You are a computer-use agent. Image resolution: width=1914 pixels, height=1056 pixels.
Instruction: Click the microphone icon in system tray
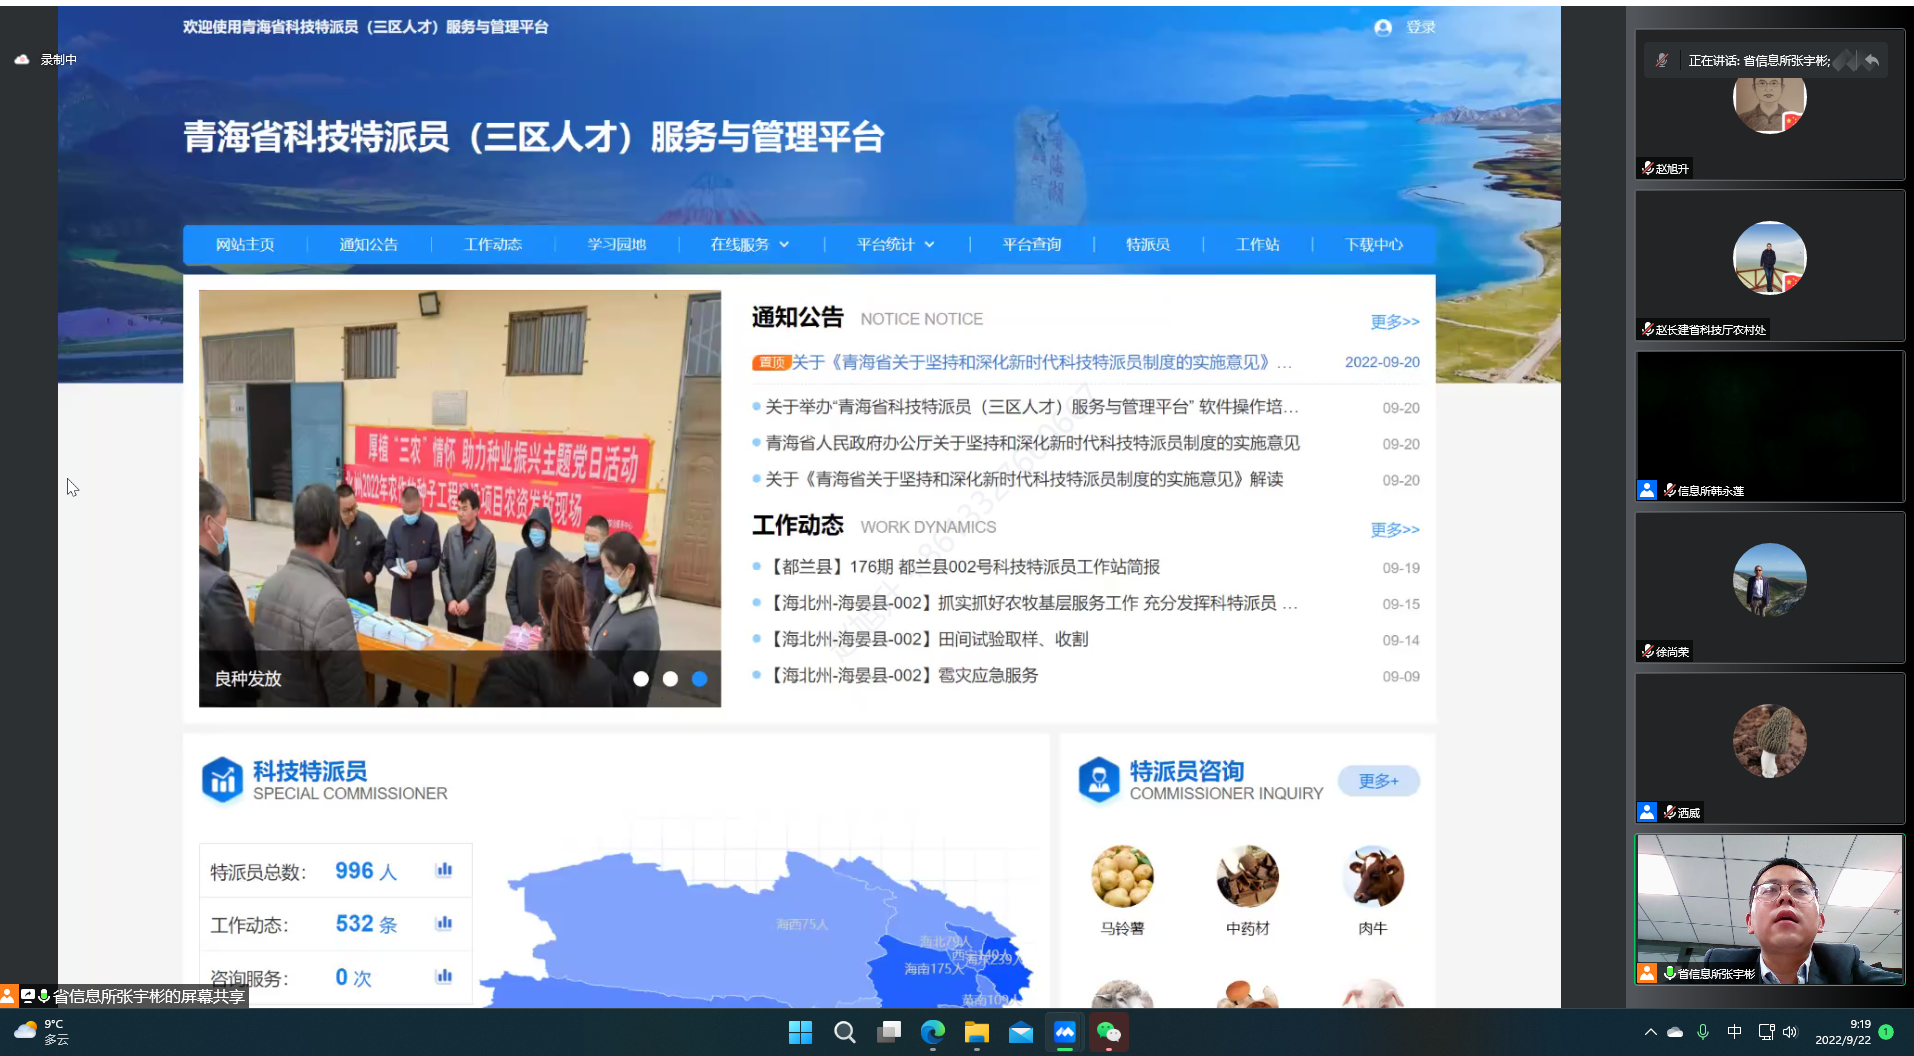point(1703,1032)
